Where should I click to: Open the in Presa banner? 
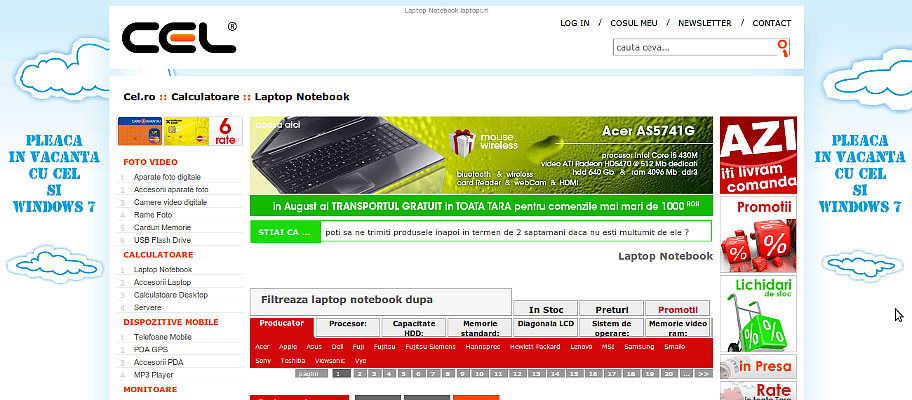[x=758, y=366]
